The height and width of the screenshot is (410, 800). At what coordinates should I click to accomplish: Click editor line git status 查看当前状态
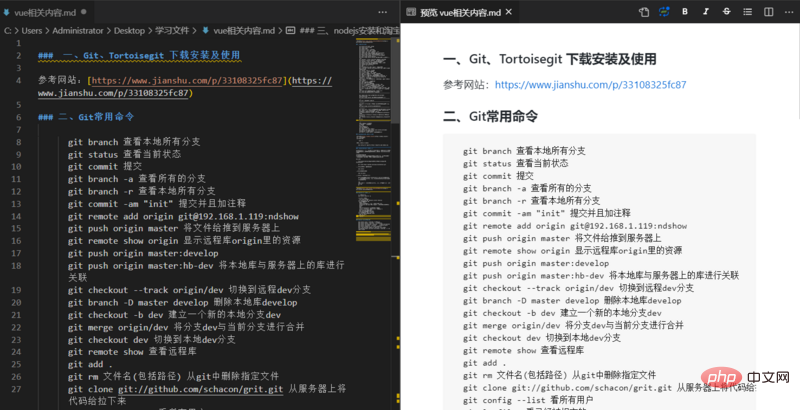(124, 154)
